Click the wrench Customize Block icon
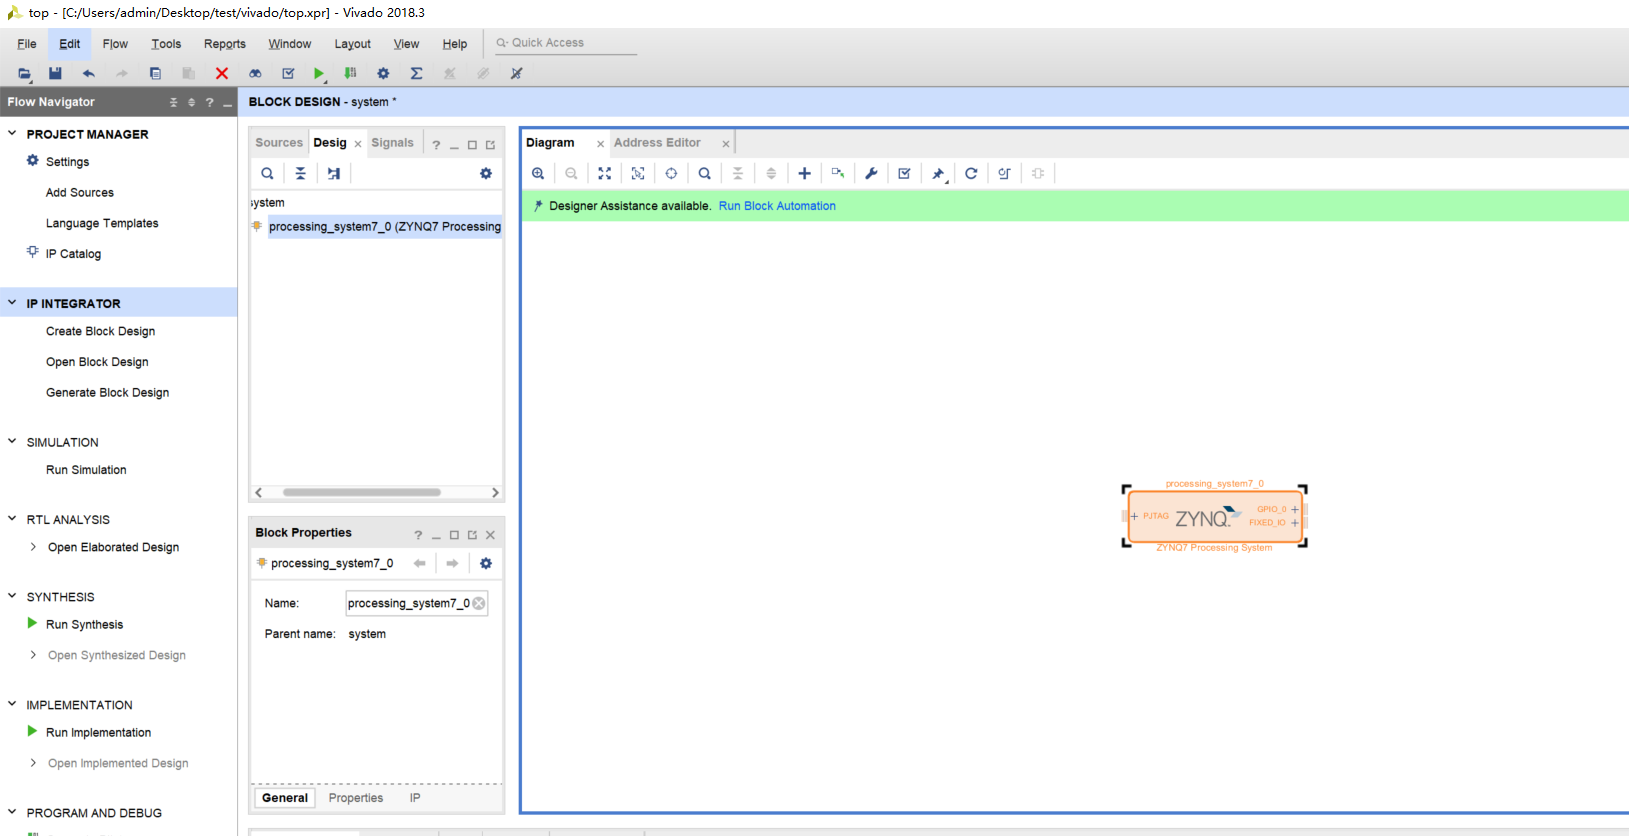 (x=871, y=173)
